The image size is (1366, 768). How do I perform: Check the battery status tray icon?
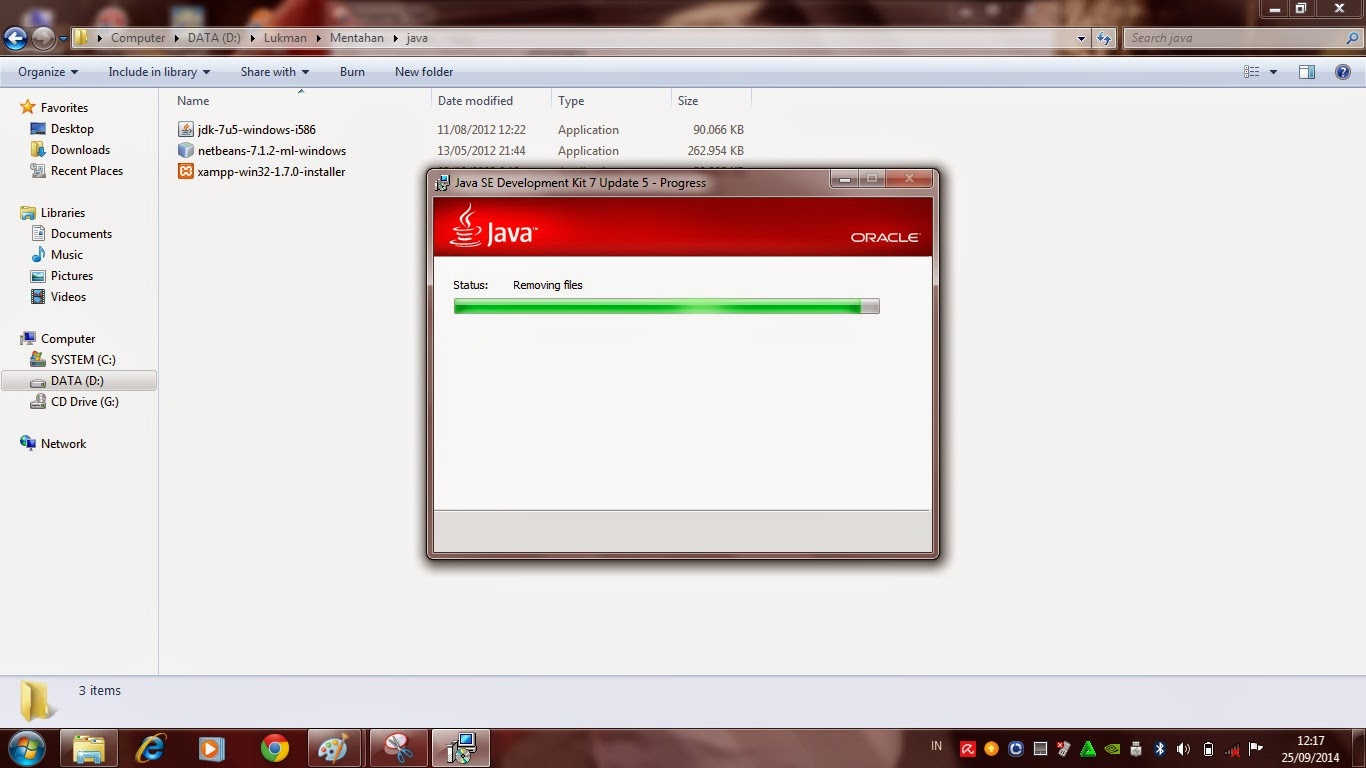pos(1208,749)
